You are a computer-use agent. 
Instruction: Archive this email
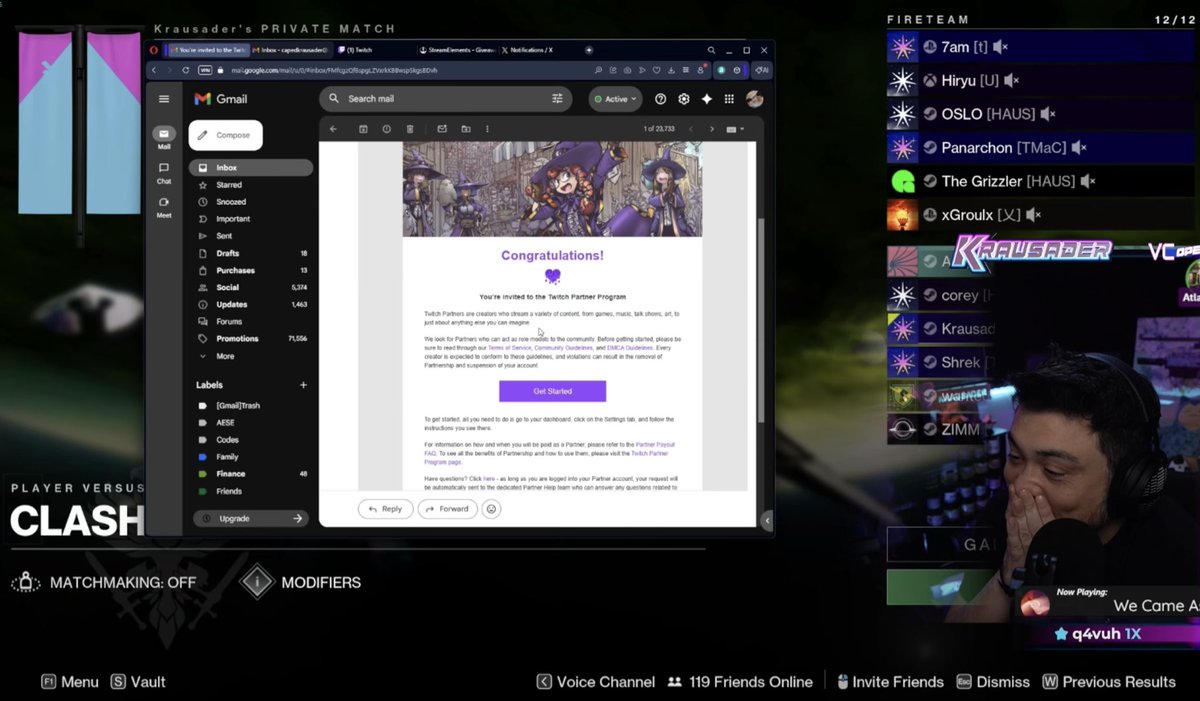pos(363,129)
